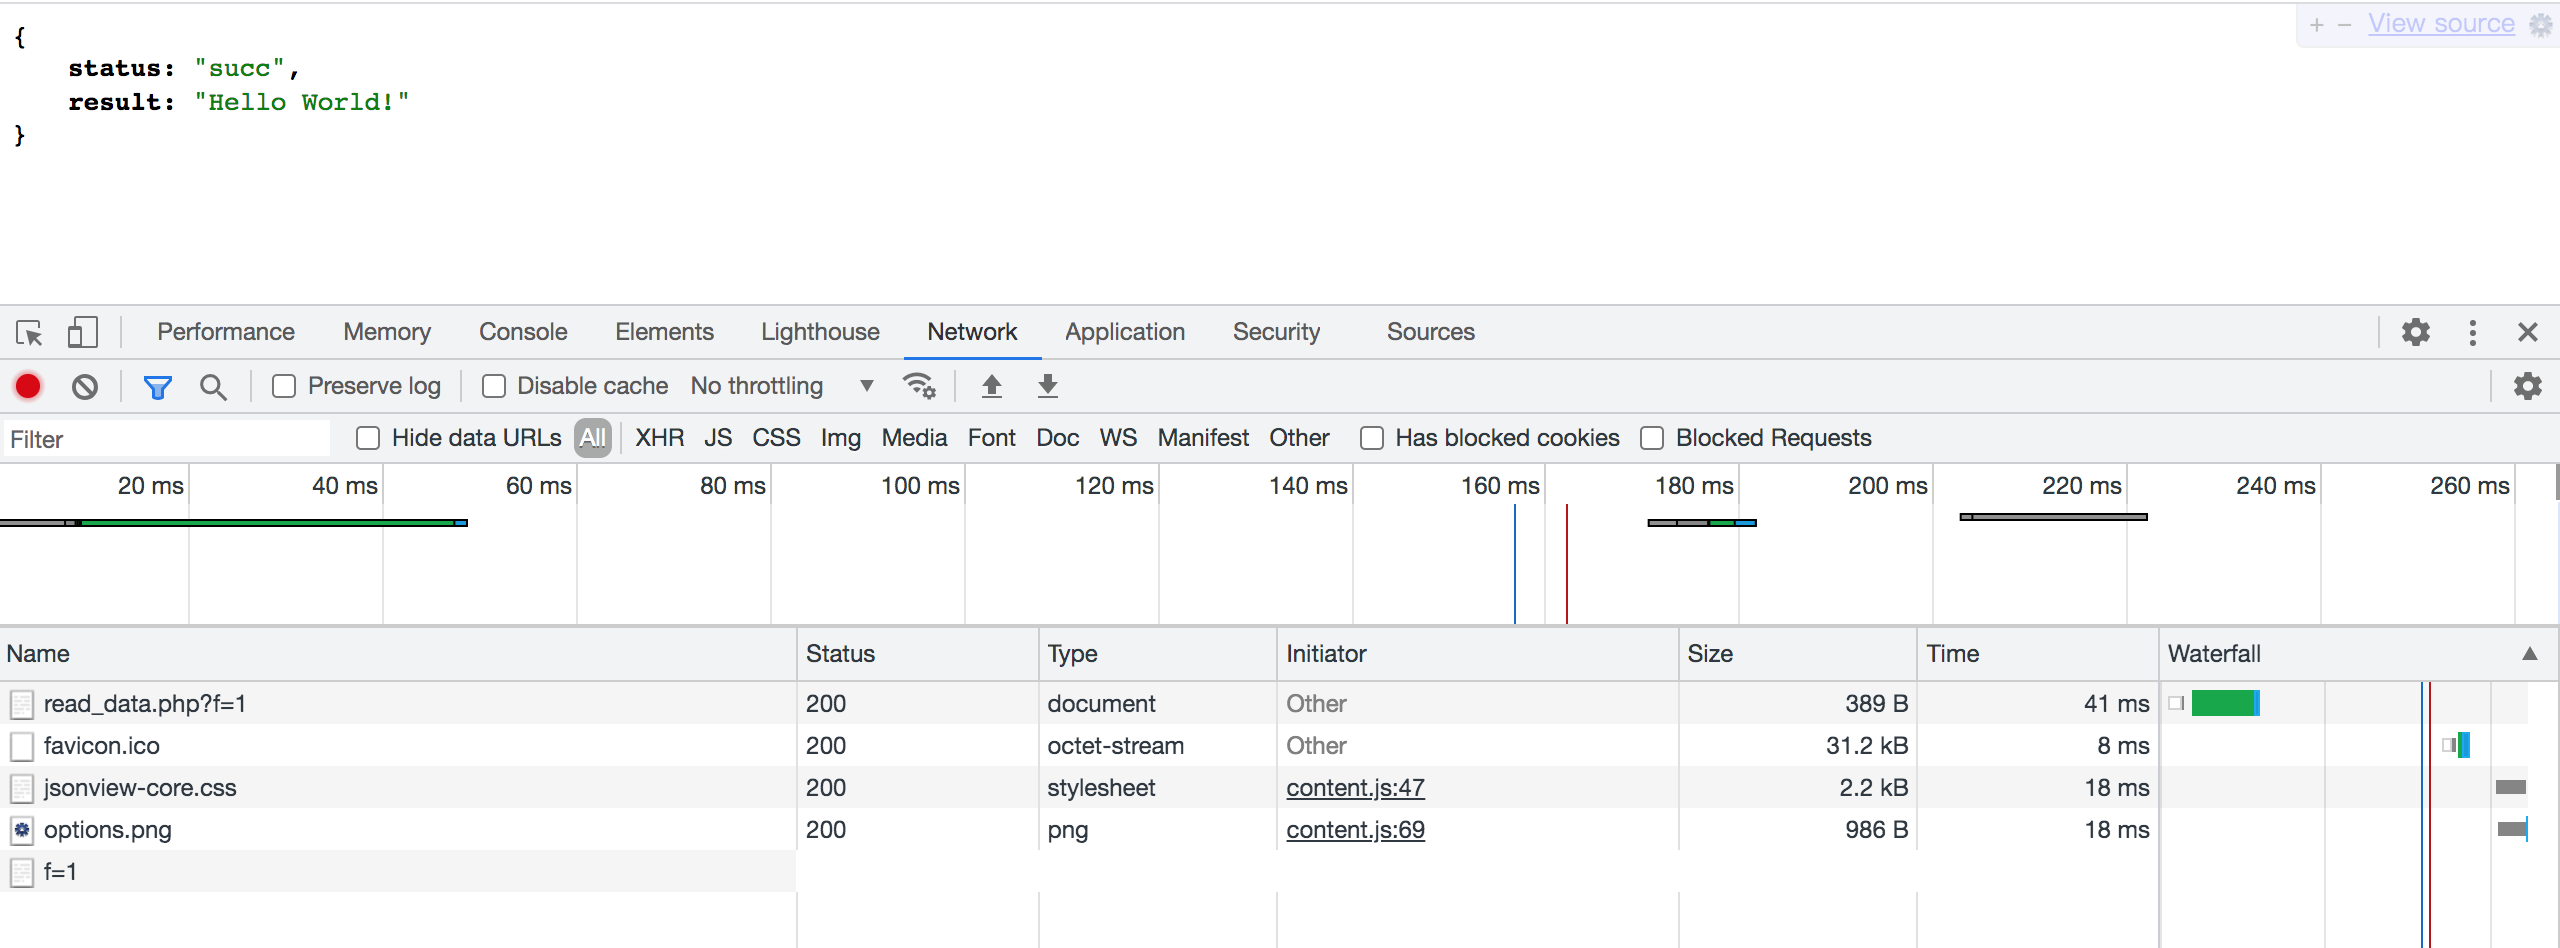Filter requests by Font

click(991, 438)
